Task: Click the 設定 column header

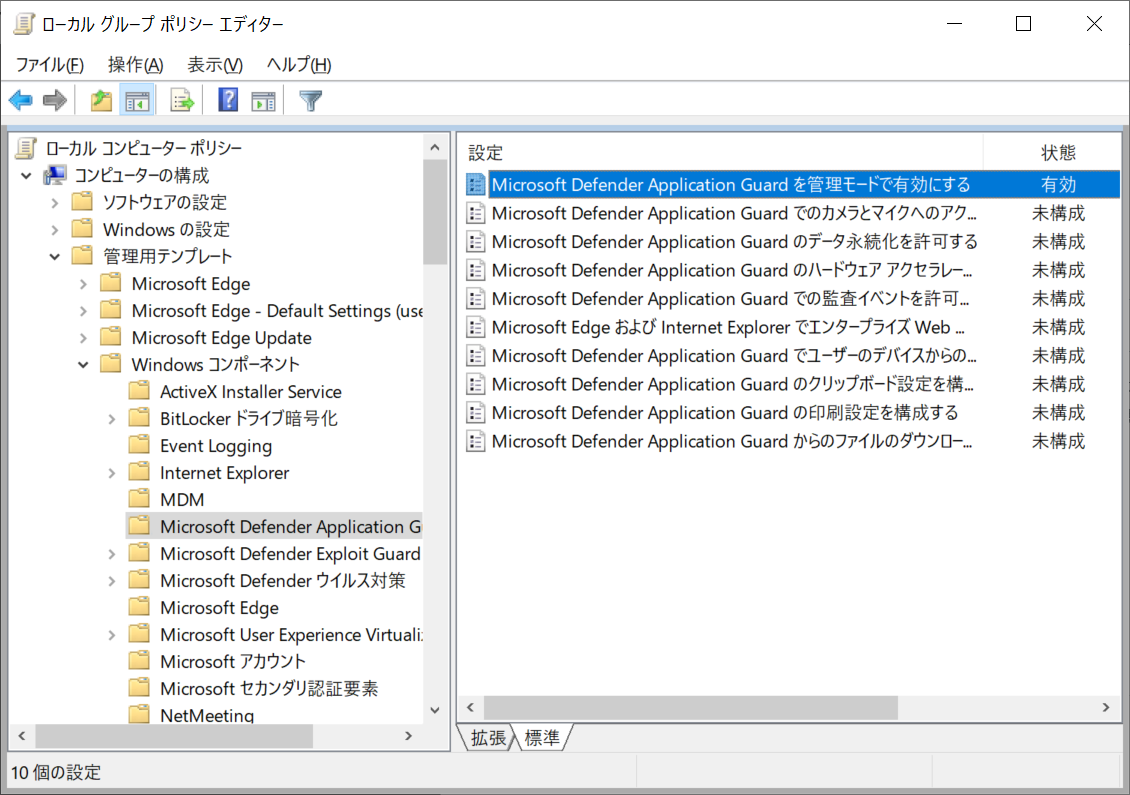Action: (721, 152)
